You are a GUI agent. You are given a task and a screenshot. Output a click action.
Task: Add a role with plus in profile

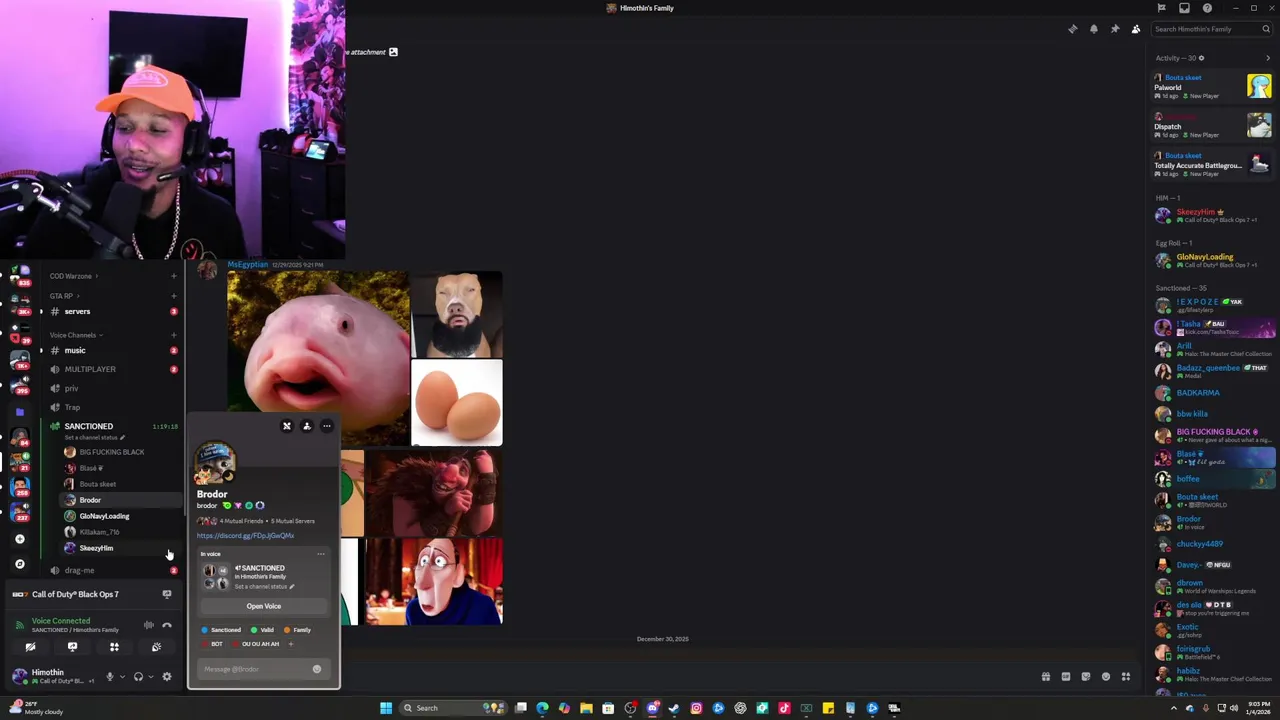click(291, 644)
